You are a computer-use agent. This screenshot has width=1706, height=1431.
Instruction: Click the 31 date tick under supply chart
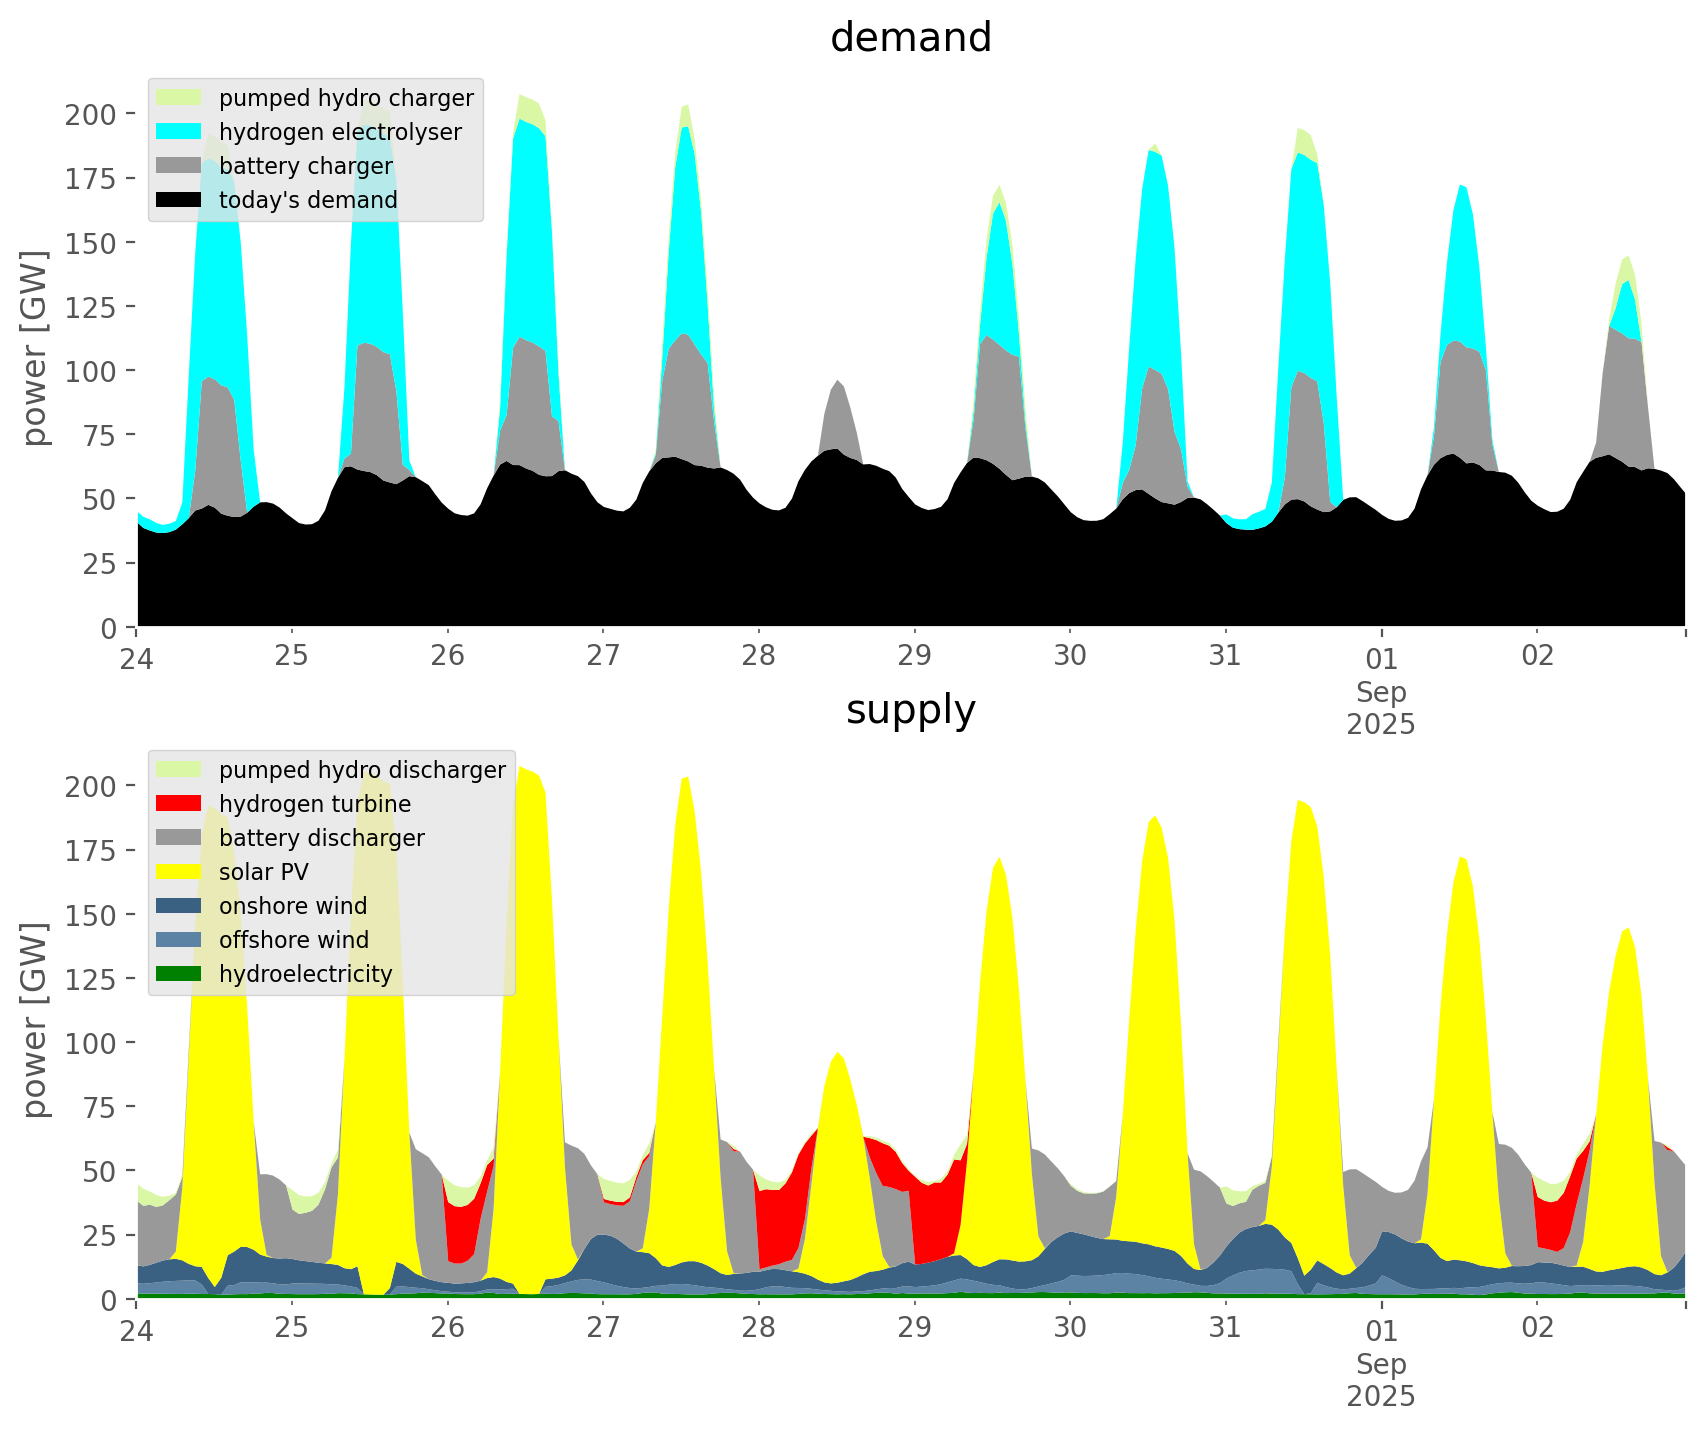coord(1225,1328)
